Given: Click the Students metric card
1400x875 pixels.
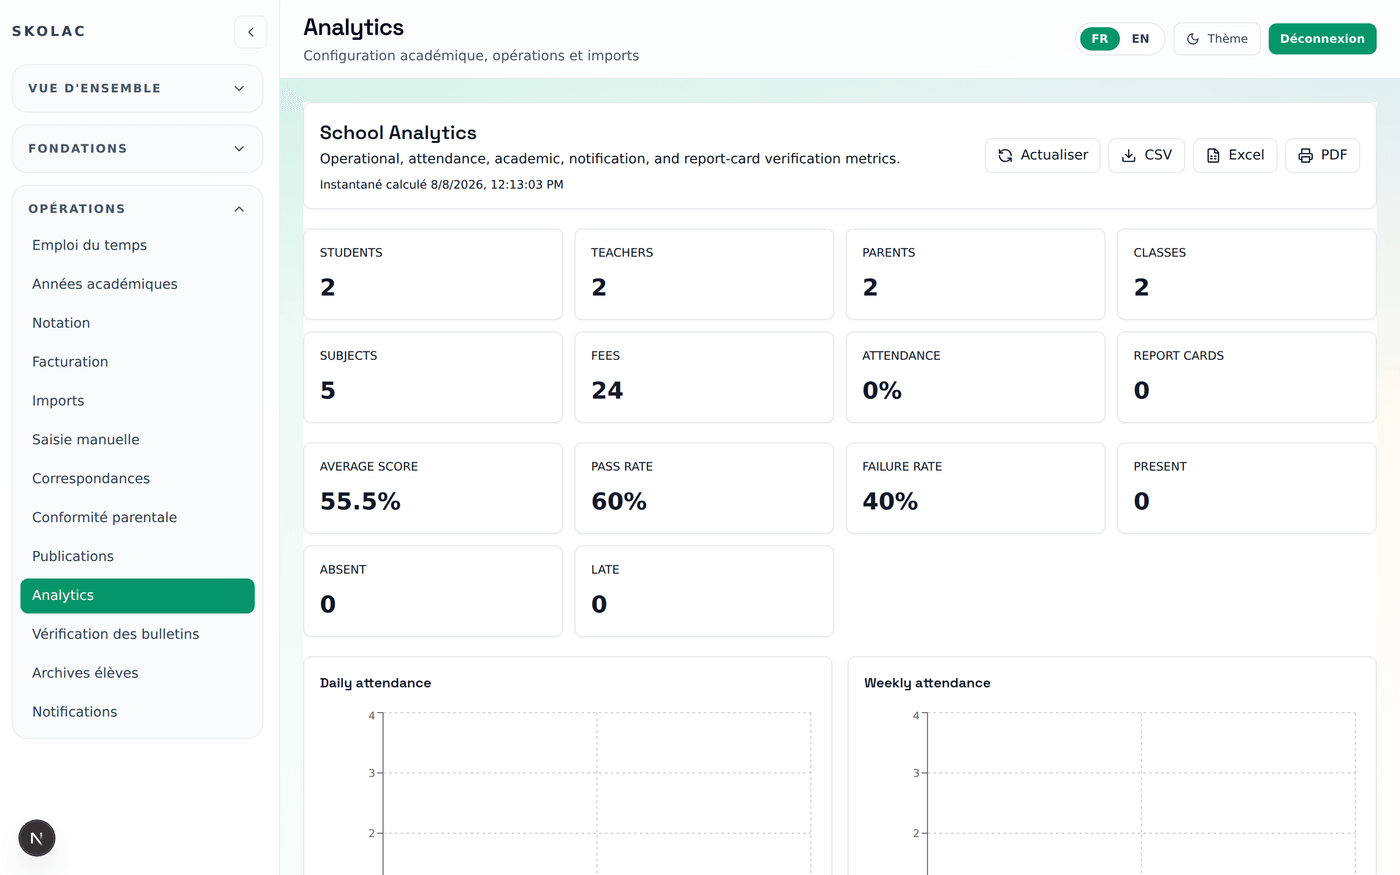Looking at the screenshot, I should [433, 274].
